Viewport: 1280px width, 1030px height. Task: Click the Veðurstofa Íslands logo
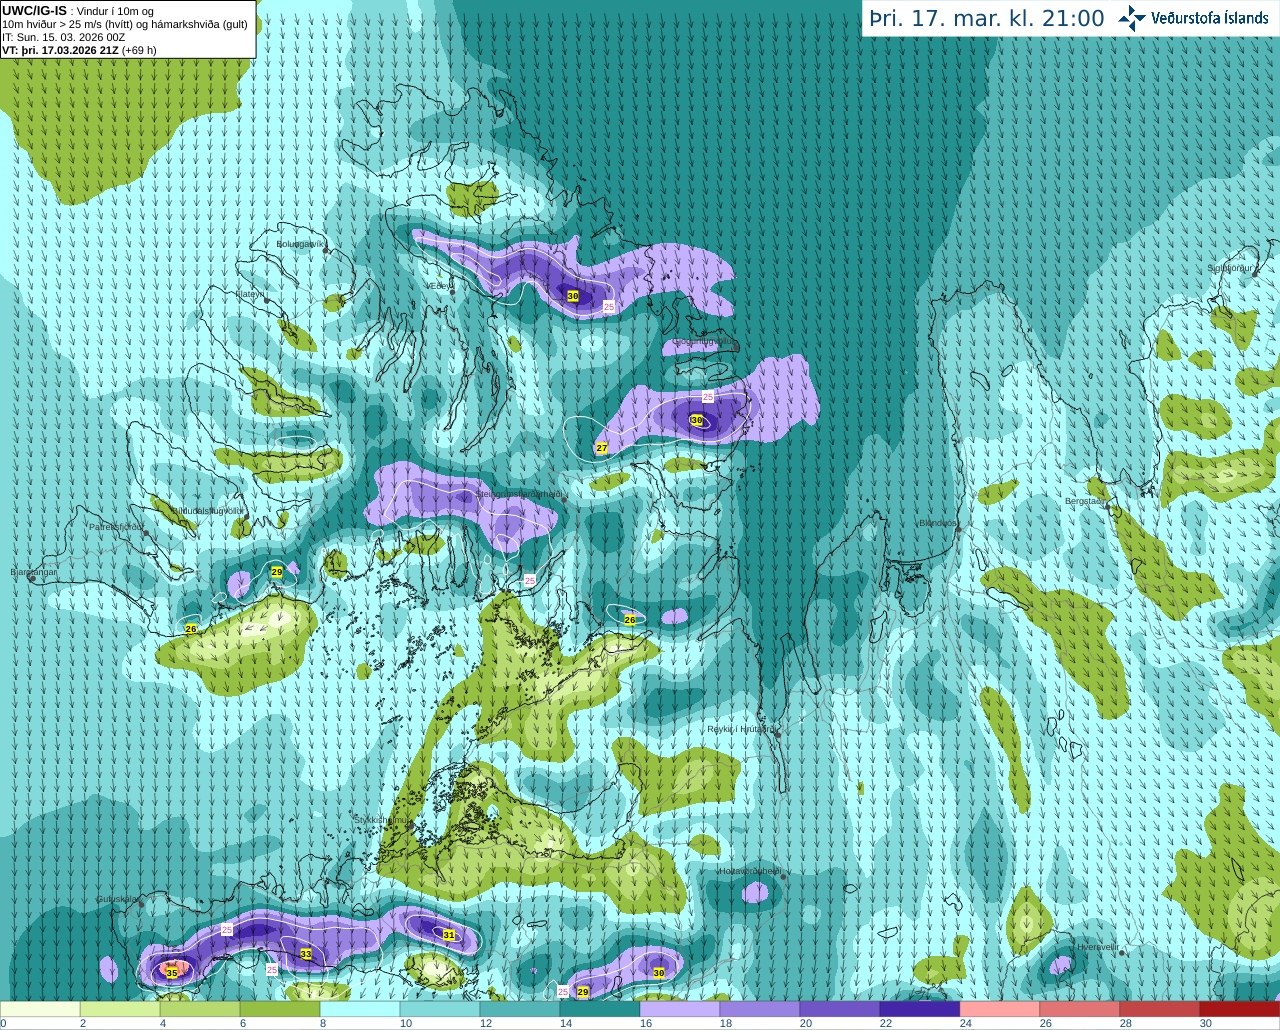[x=1193, y=18]
